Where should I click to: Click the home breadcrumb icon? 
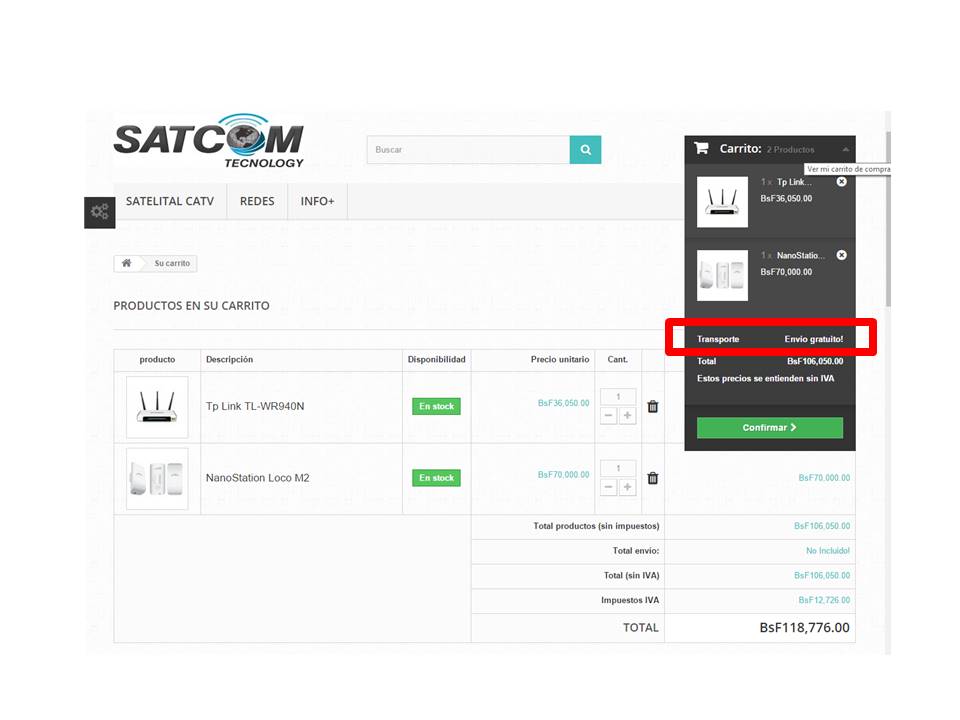pos(127,263)
